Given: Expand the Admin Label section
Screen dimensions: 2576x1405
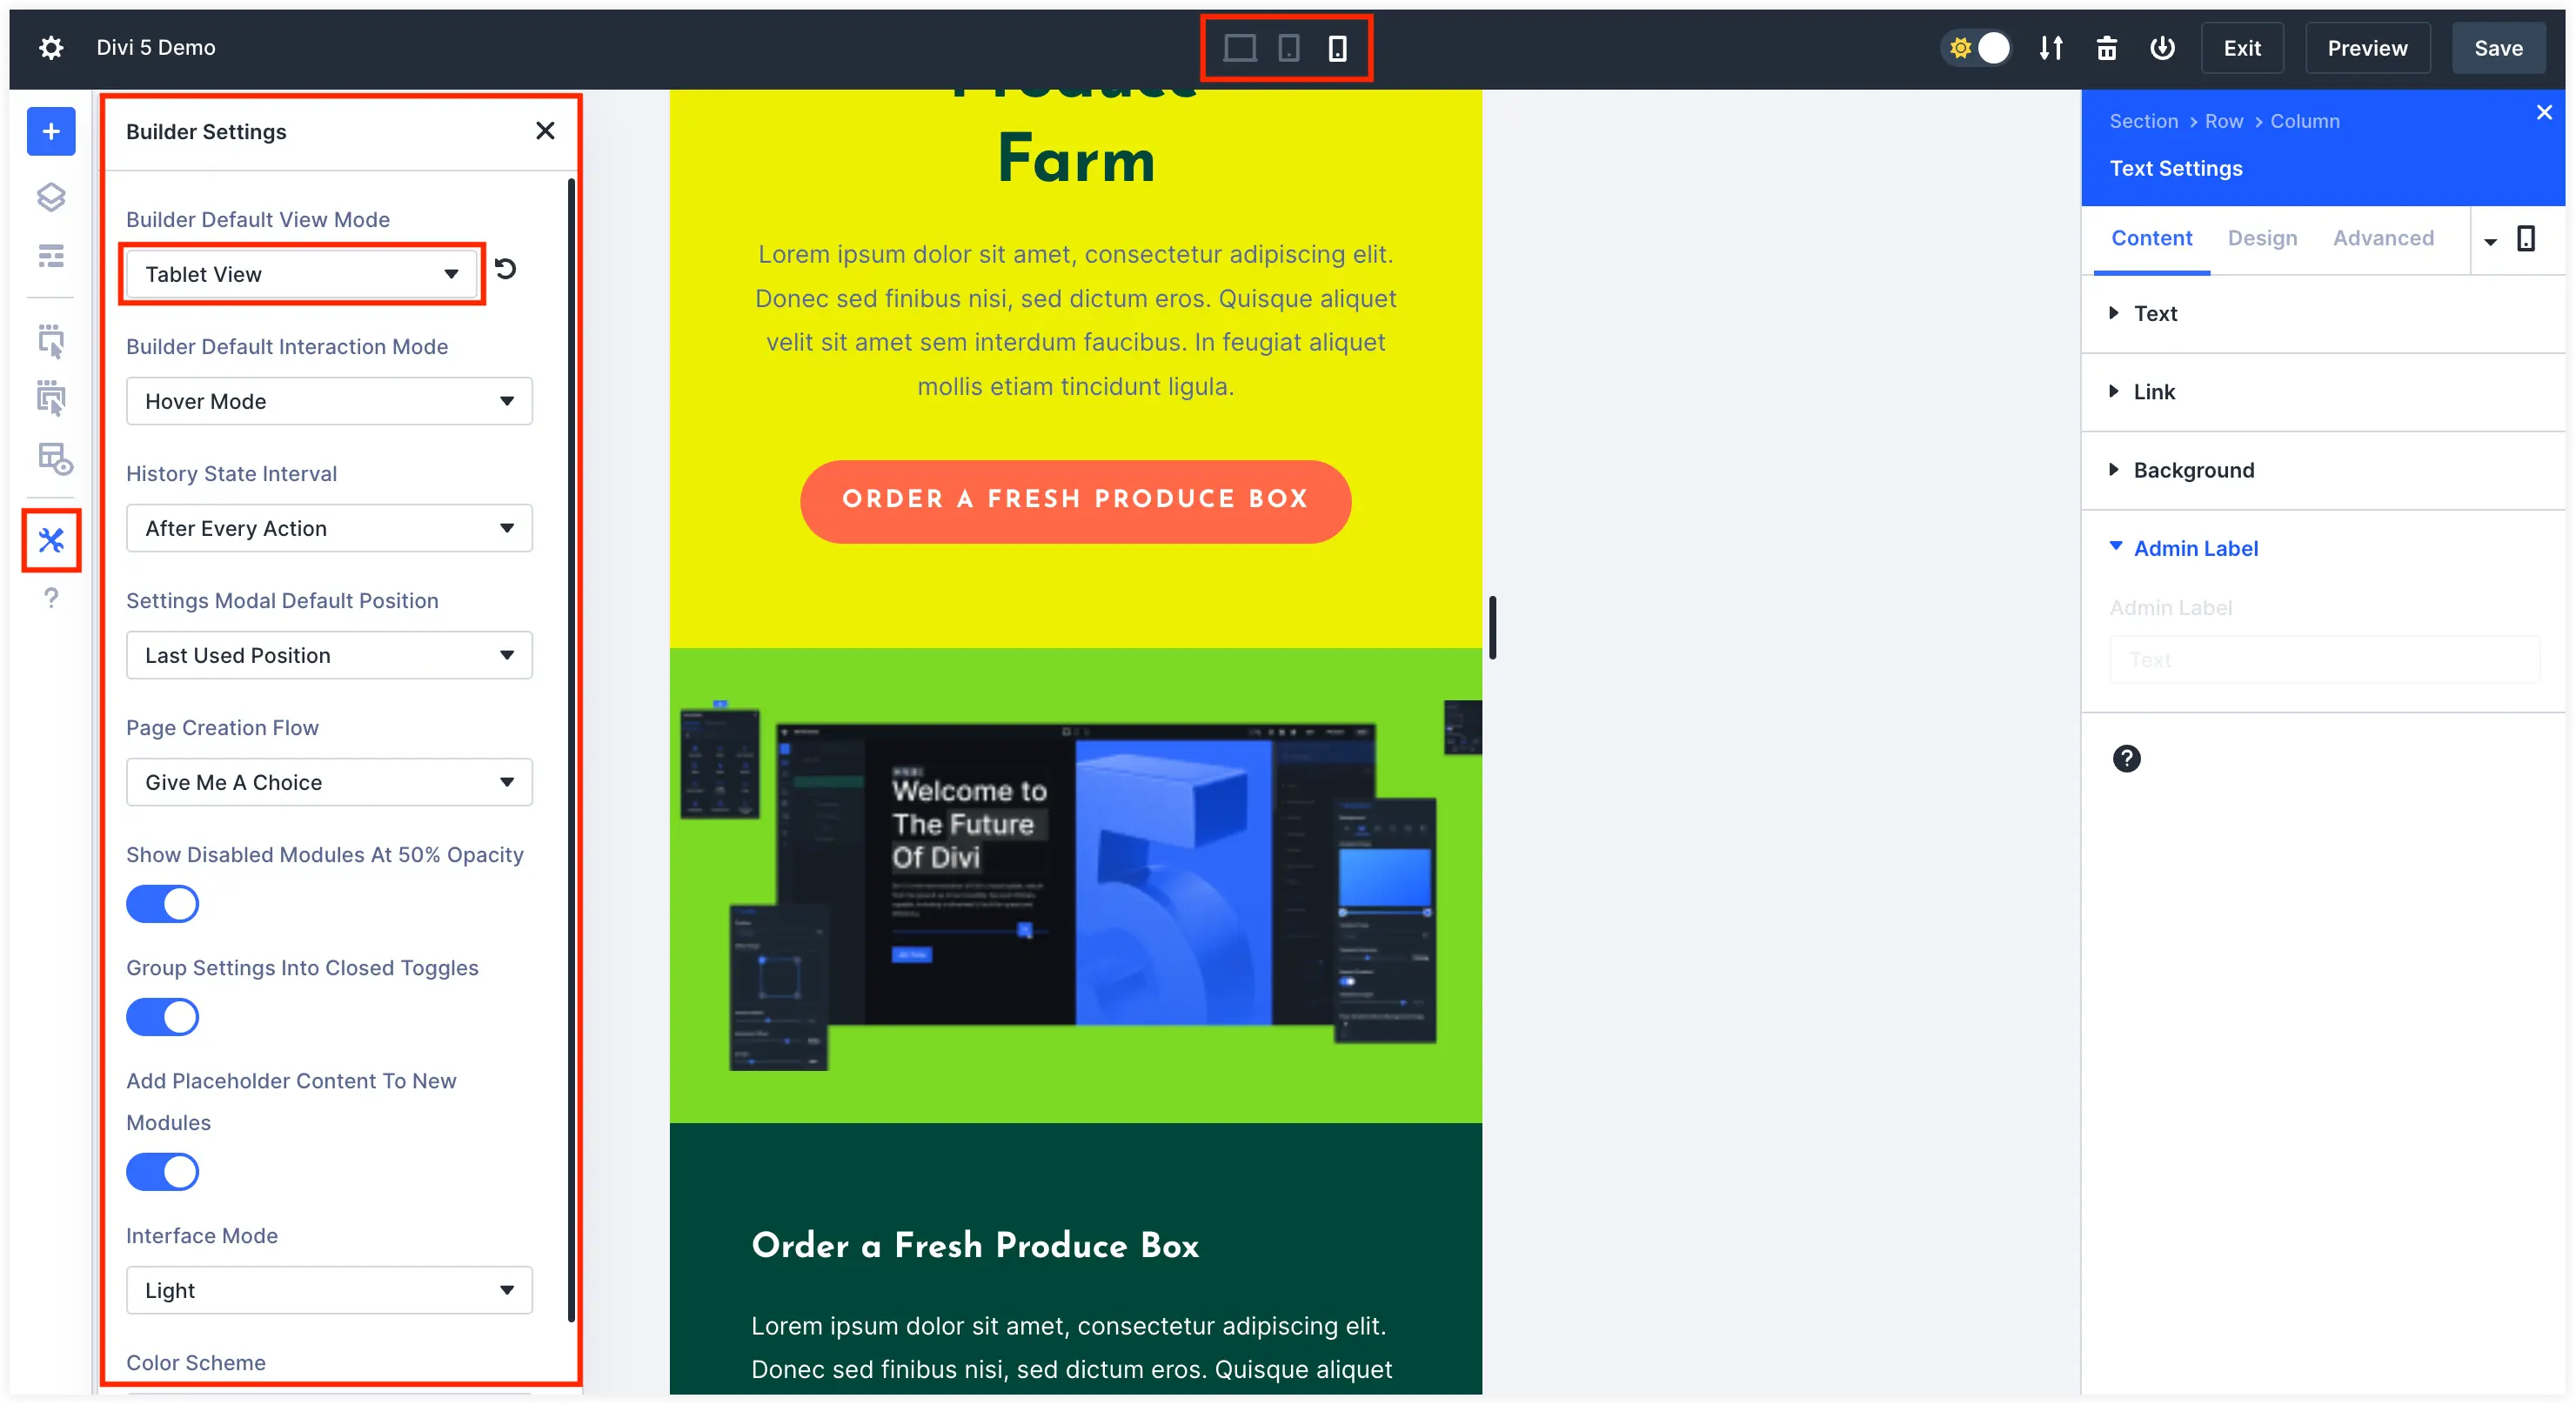Looking at the screenshot, I should (2196, 546).
